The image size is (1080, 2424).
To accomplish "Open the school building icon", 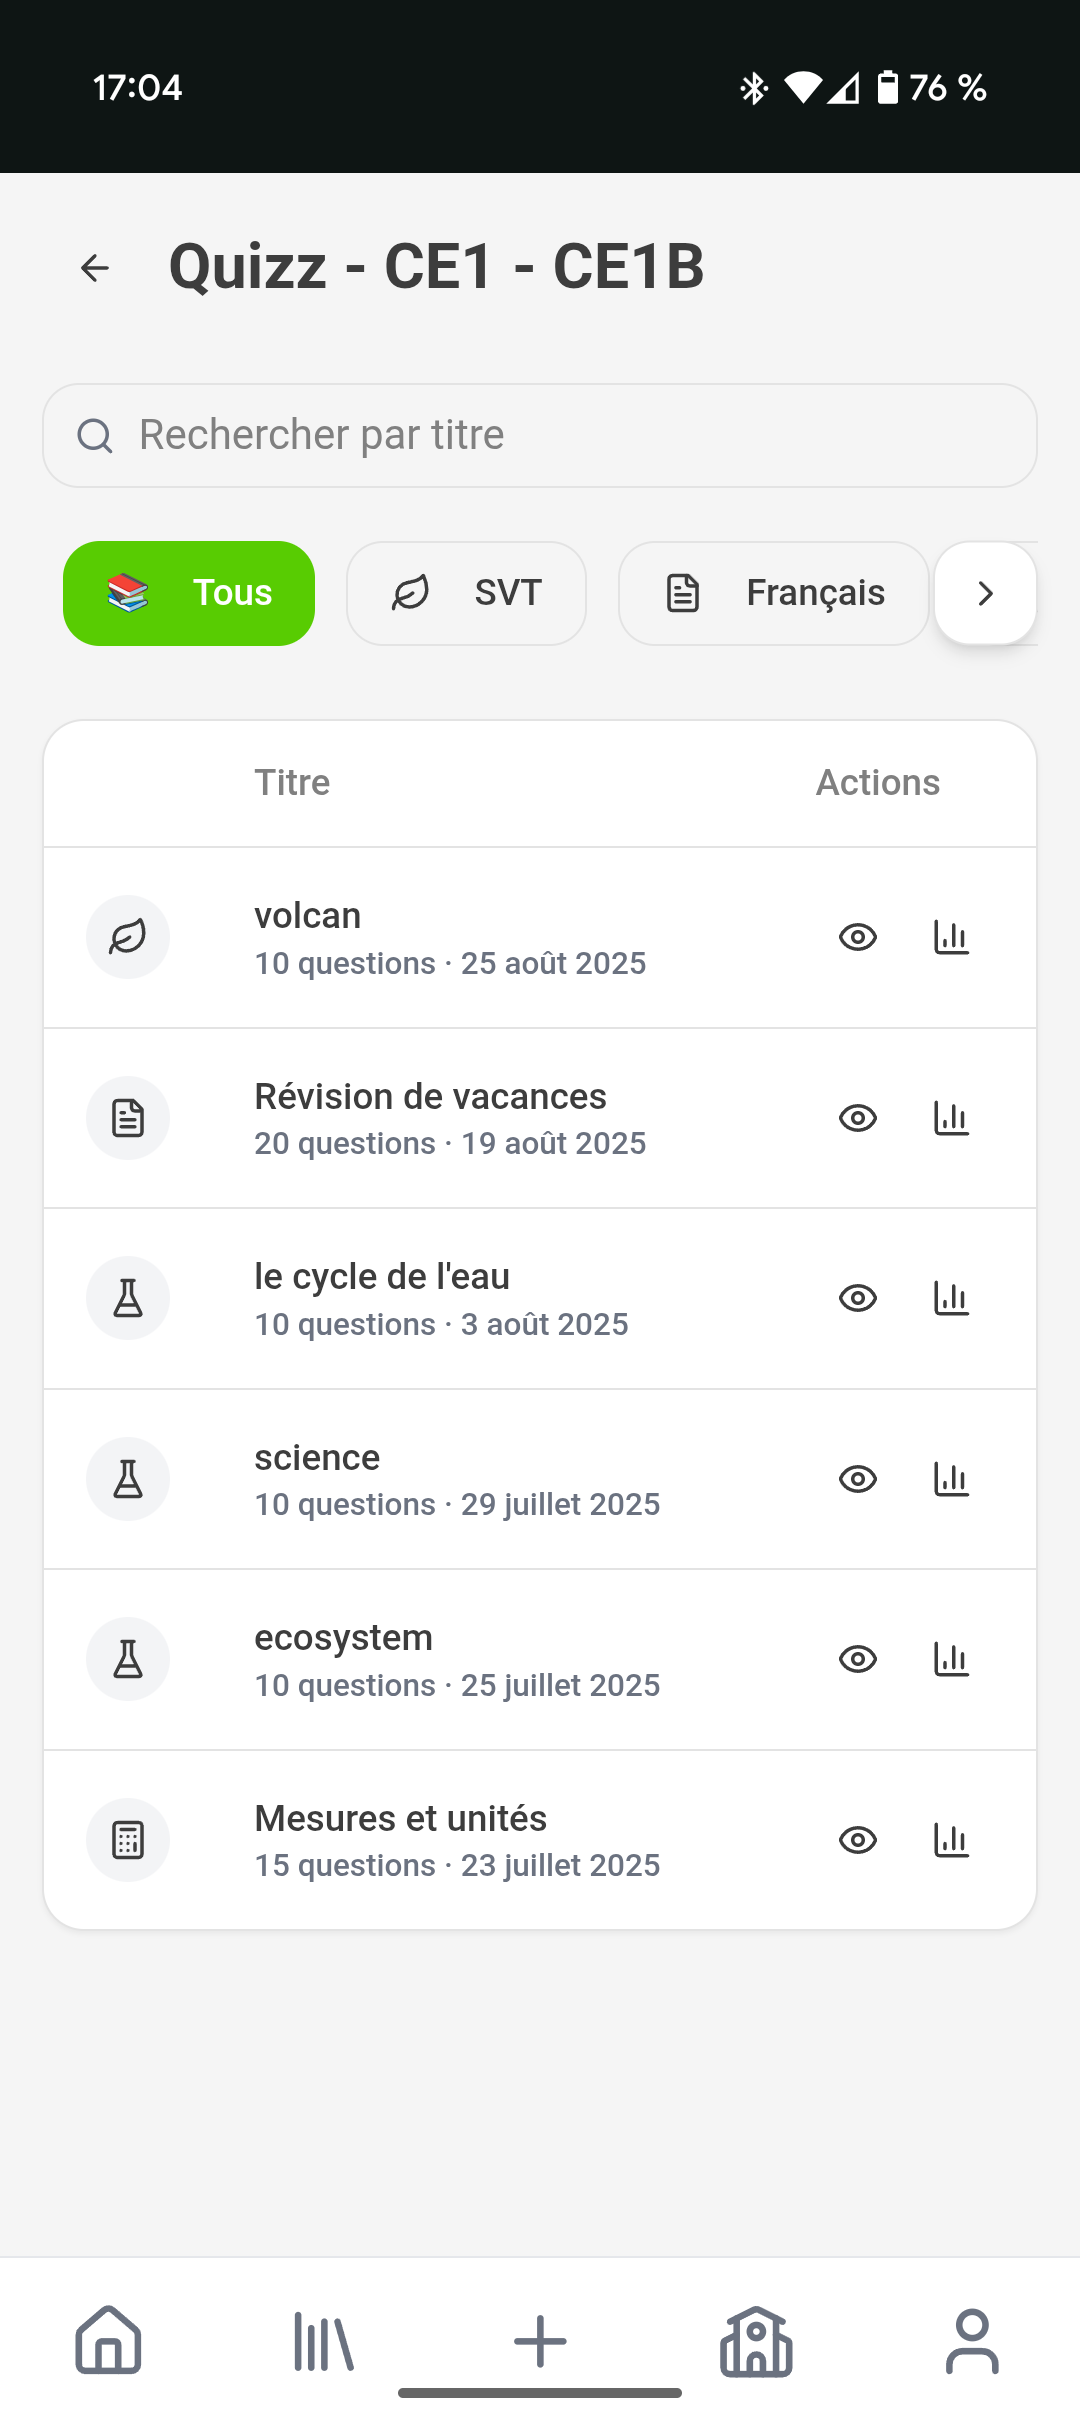I will [756, 2340].
